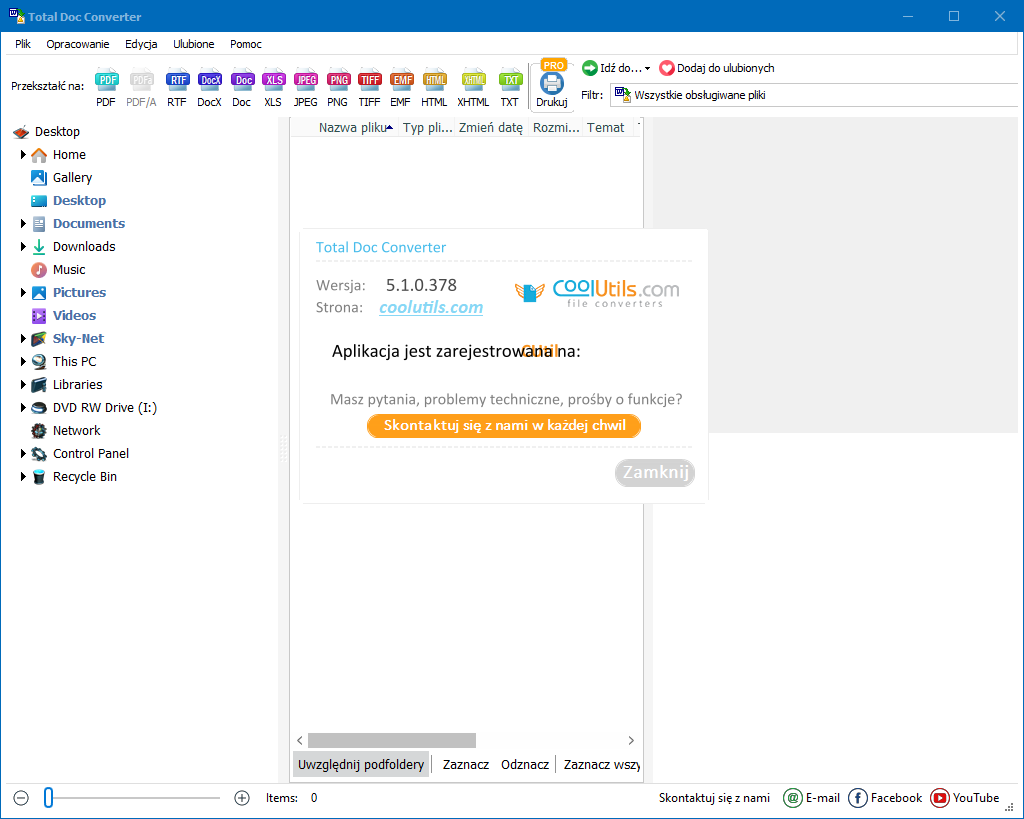The width and height of the screenshot is (1024, 819).
Task: Expand the Home tree node
Action: [23, 155]
